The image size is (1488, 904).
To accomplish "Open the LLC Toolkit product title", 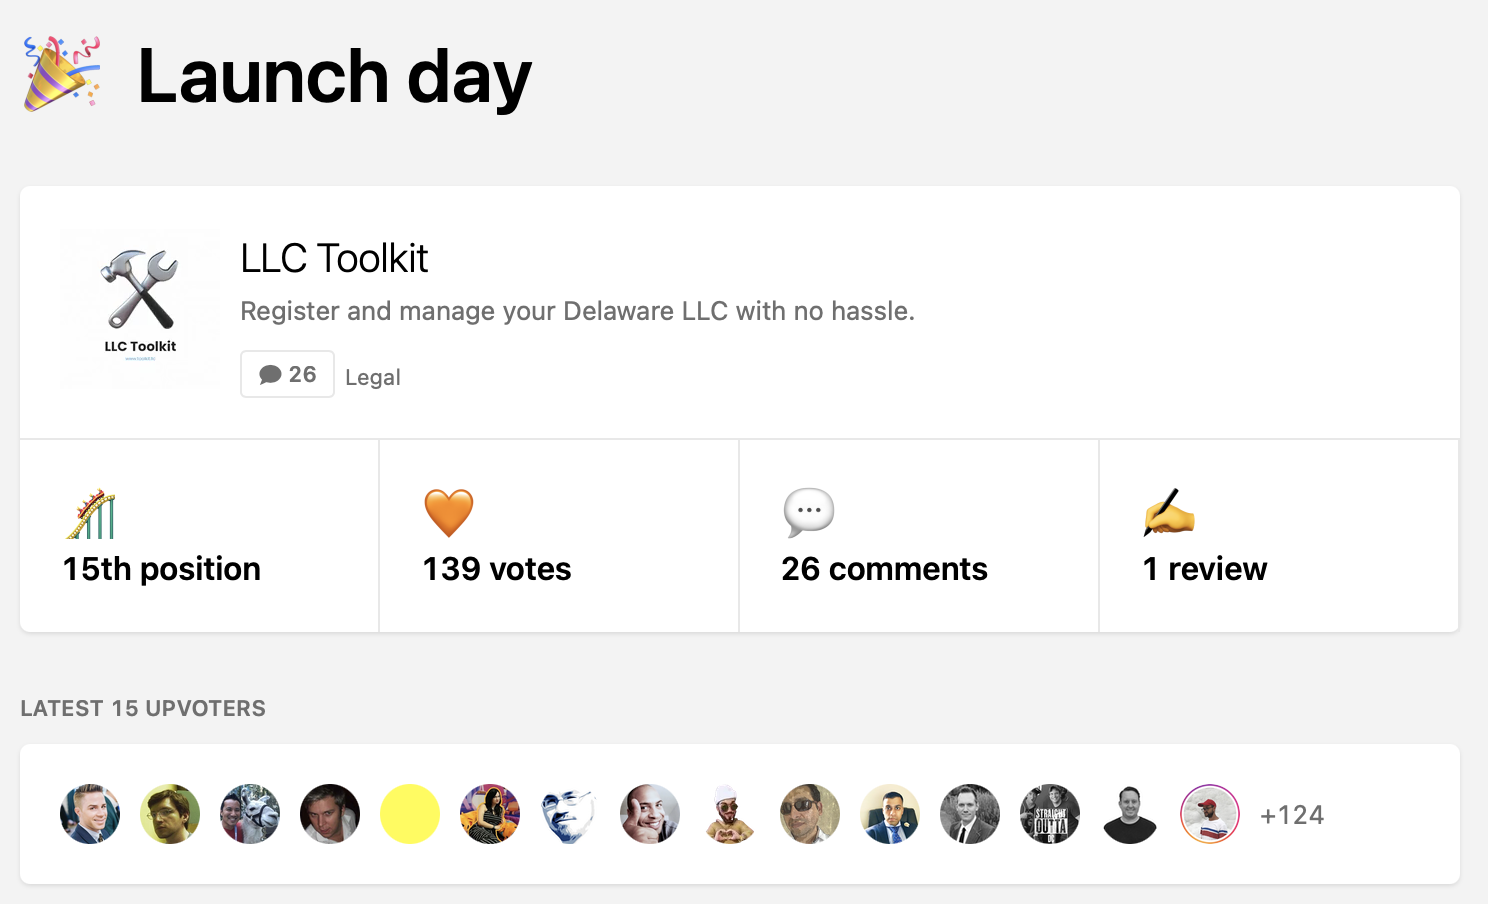I will pyautogui.click(x=334, y=259).
